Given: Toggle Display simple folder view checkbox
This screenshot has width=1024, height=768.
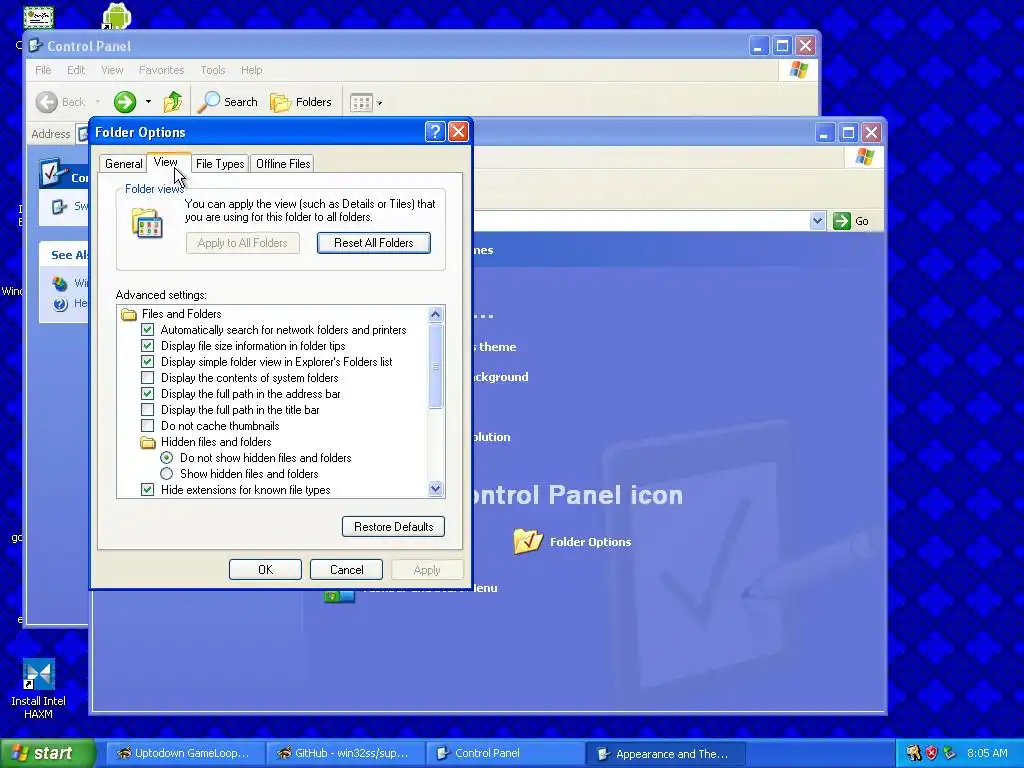Looking at the screenshot, I should [x=148, y=362].
